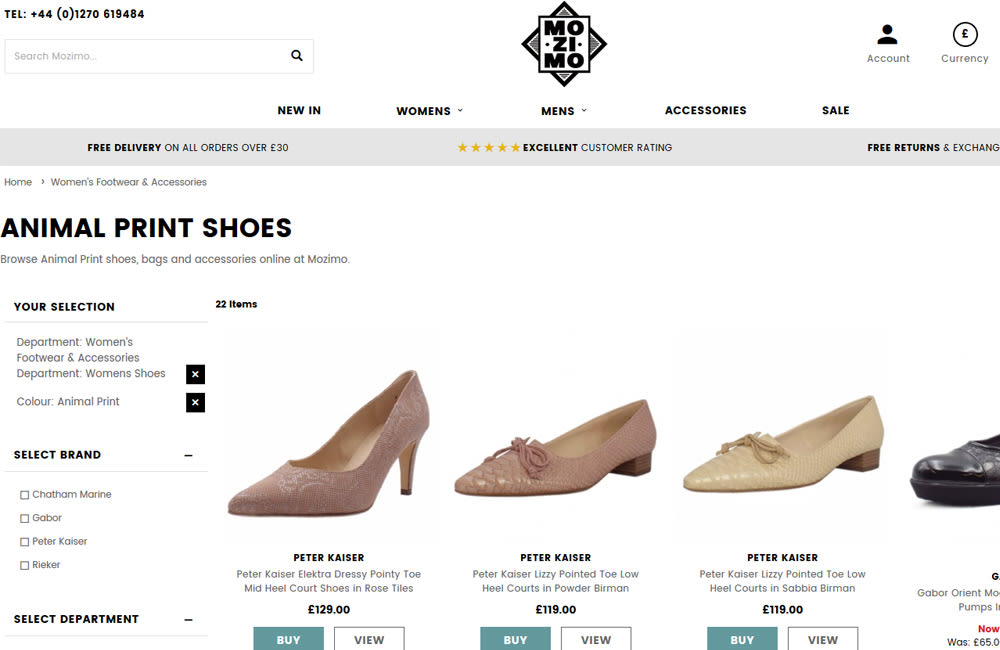Tick the Gabor brand checkbox
The image size is (1000, 650).
[24, 519]
